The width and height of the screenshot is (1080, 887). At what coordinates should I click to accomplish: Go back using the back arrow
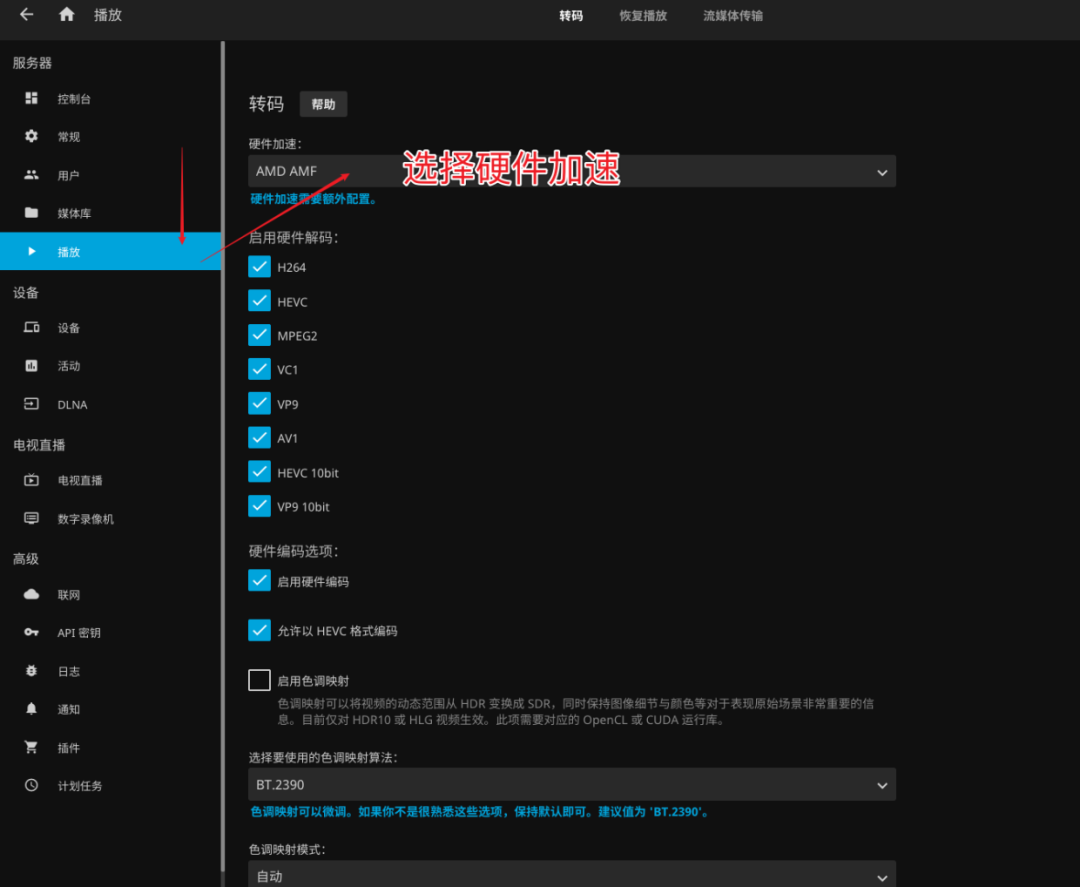26,14
